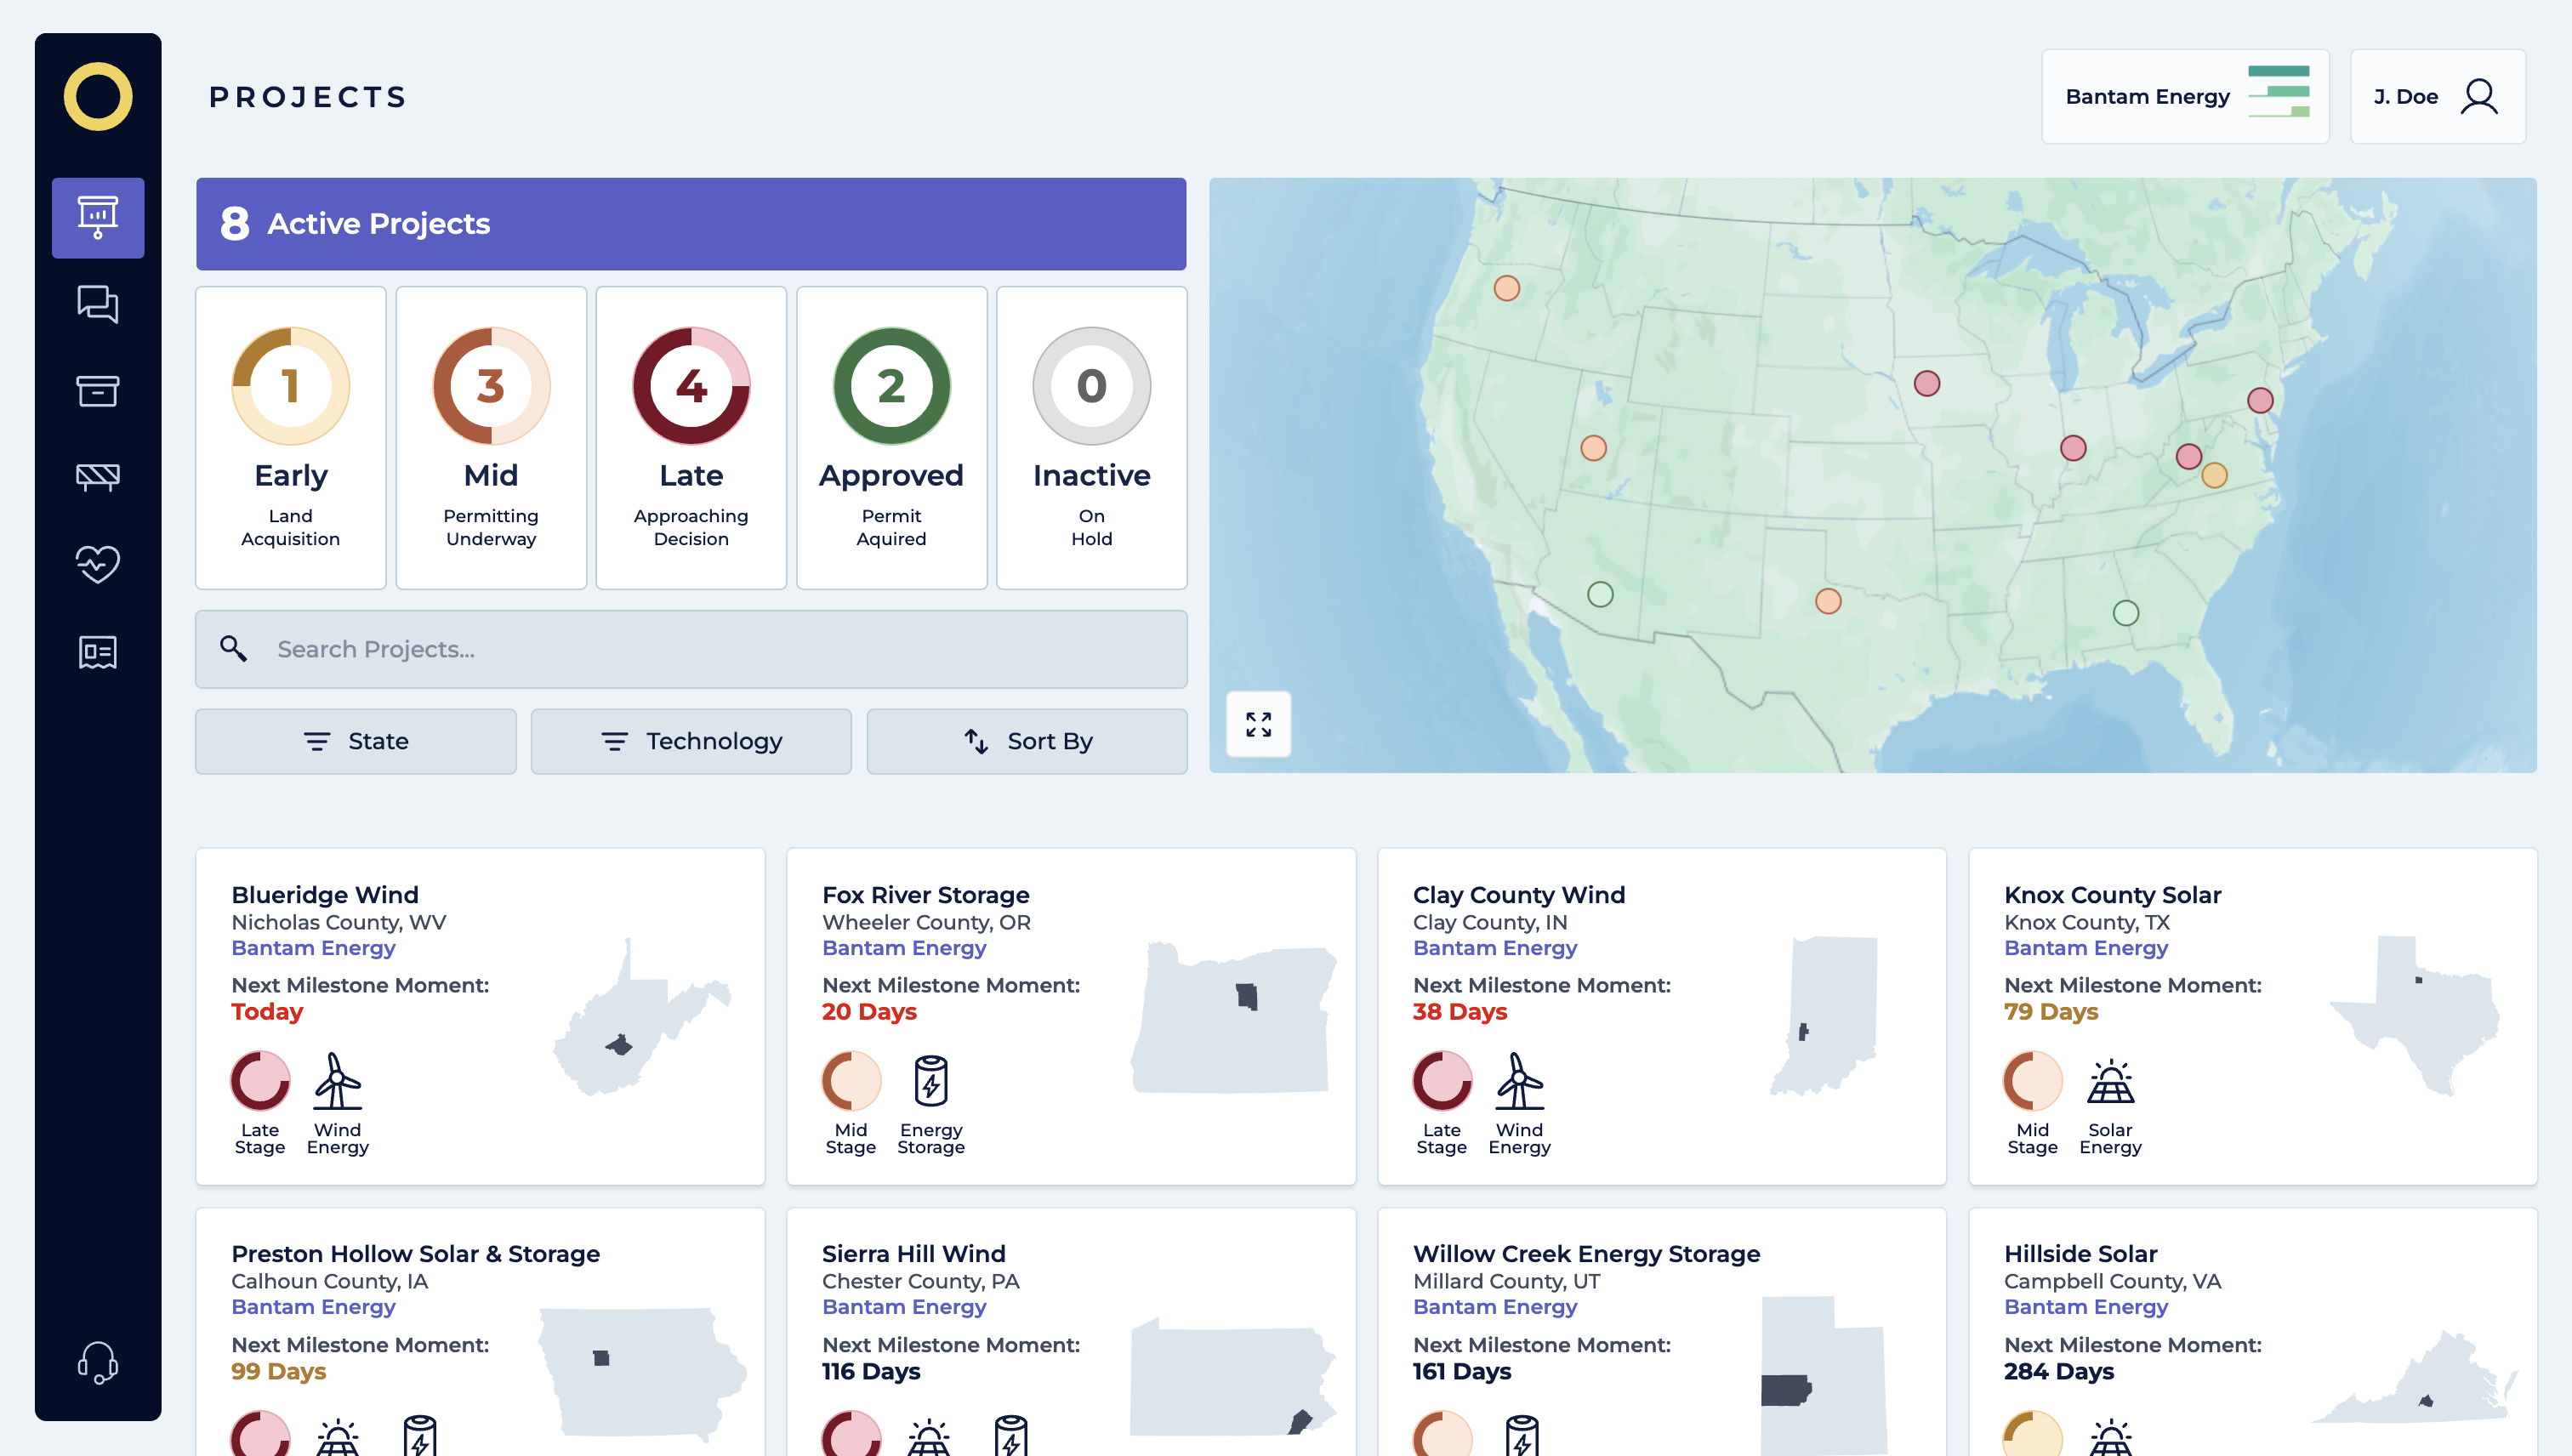Open the Projects presentation-board sidebar icon

pyautogui.click(x=98, y=217)
